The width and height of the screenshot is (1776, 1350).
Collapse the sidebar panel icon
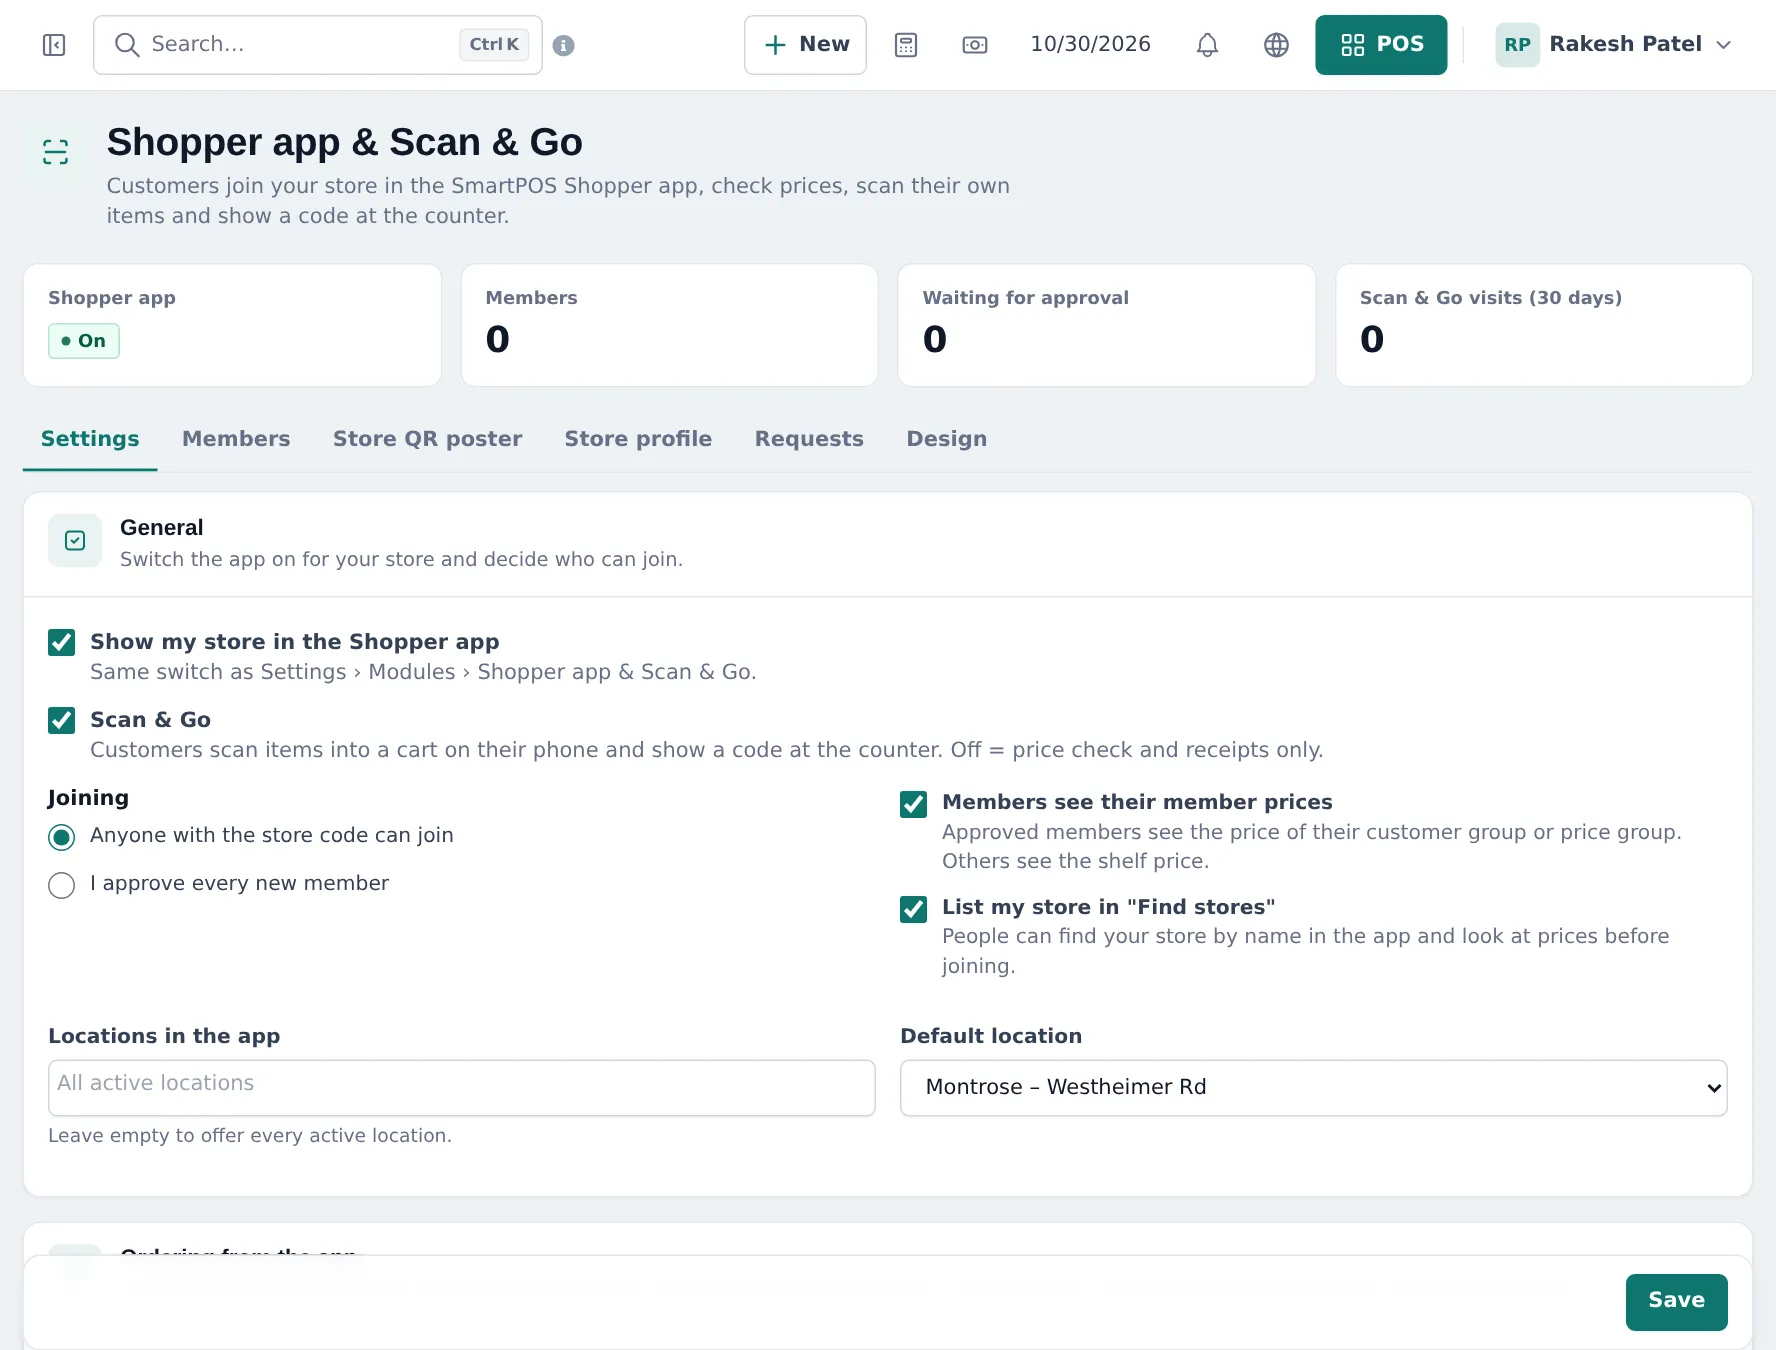point(54,45)
